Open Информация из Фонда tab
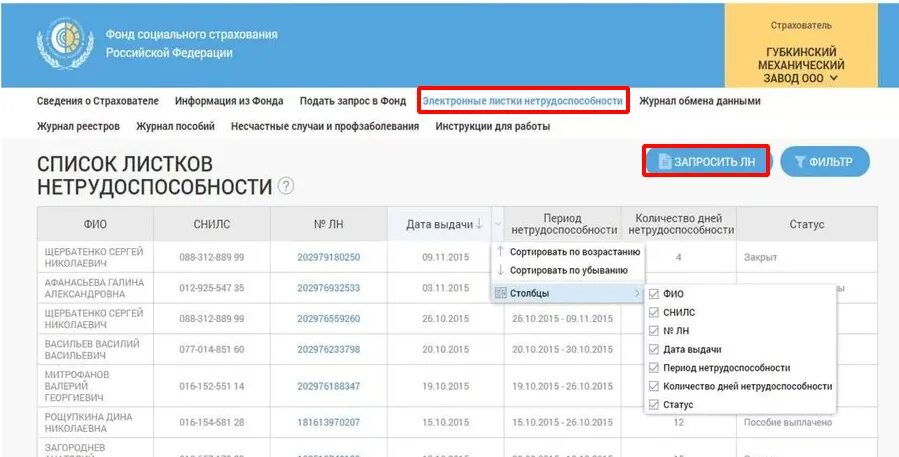The width and height of the screenshot is (899, 457). tap(229, 101)
